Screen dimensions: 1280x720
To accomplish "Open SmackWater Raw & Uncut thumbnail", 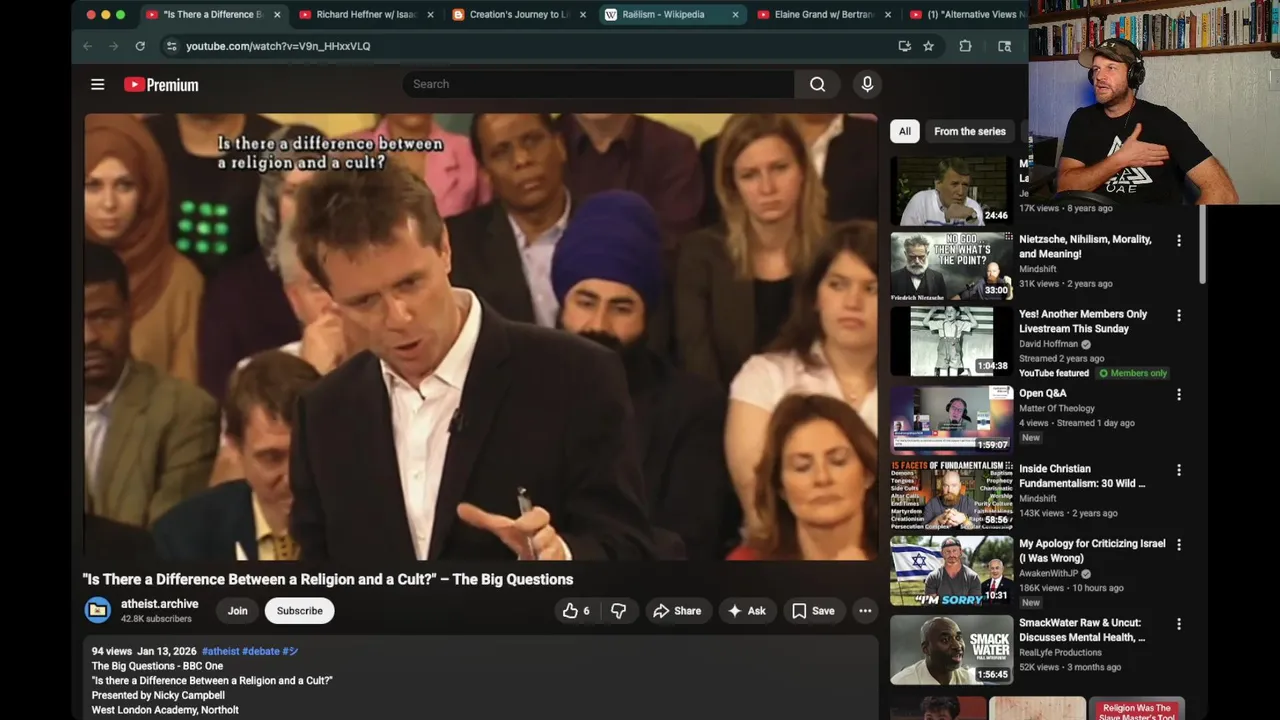I will pos(952,649).
